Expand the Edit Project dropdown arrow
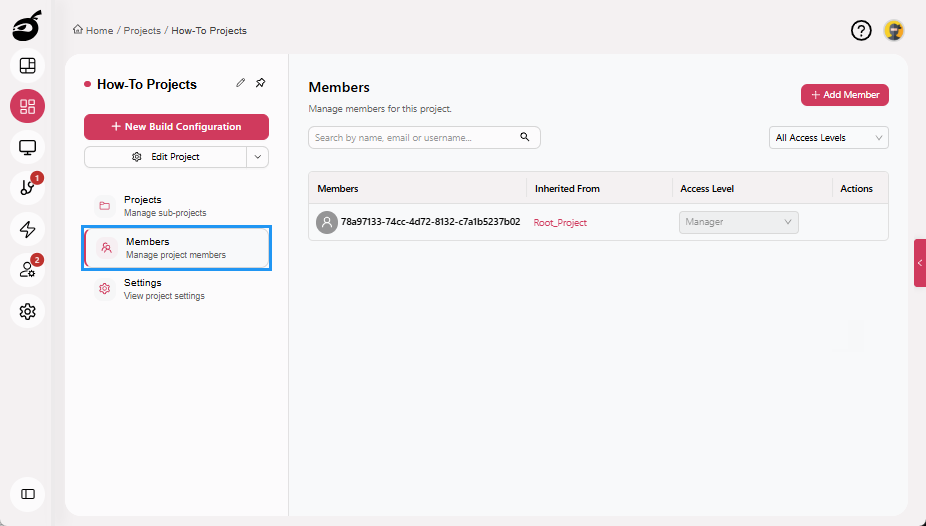Image resolution: width=926 pixels, height=526 pixels. point(257,157)
